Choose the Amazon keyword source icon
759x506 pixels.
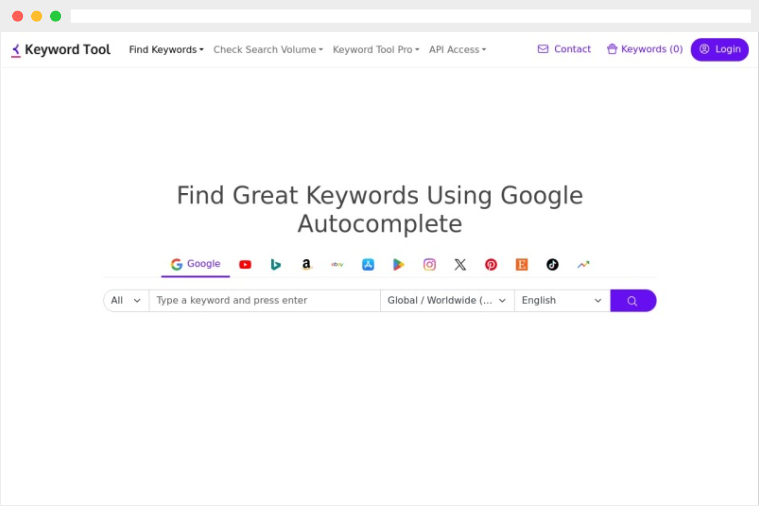coord(306,264)
